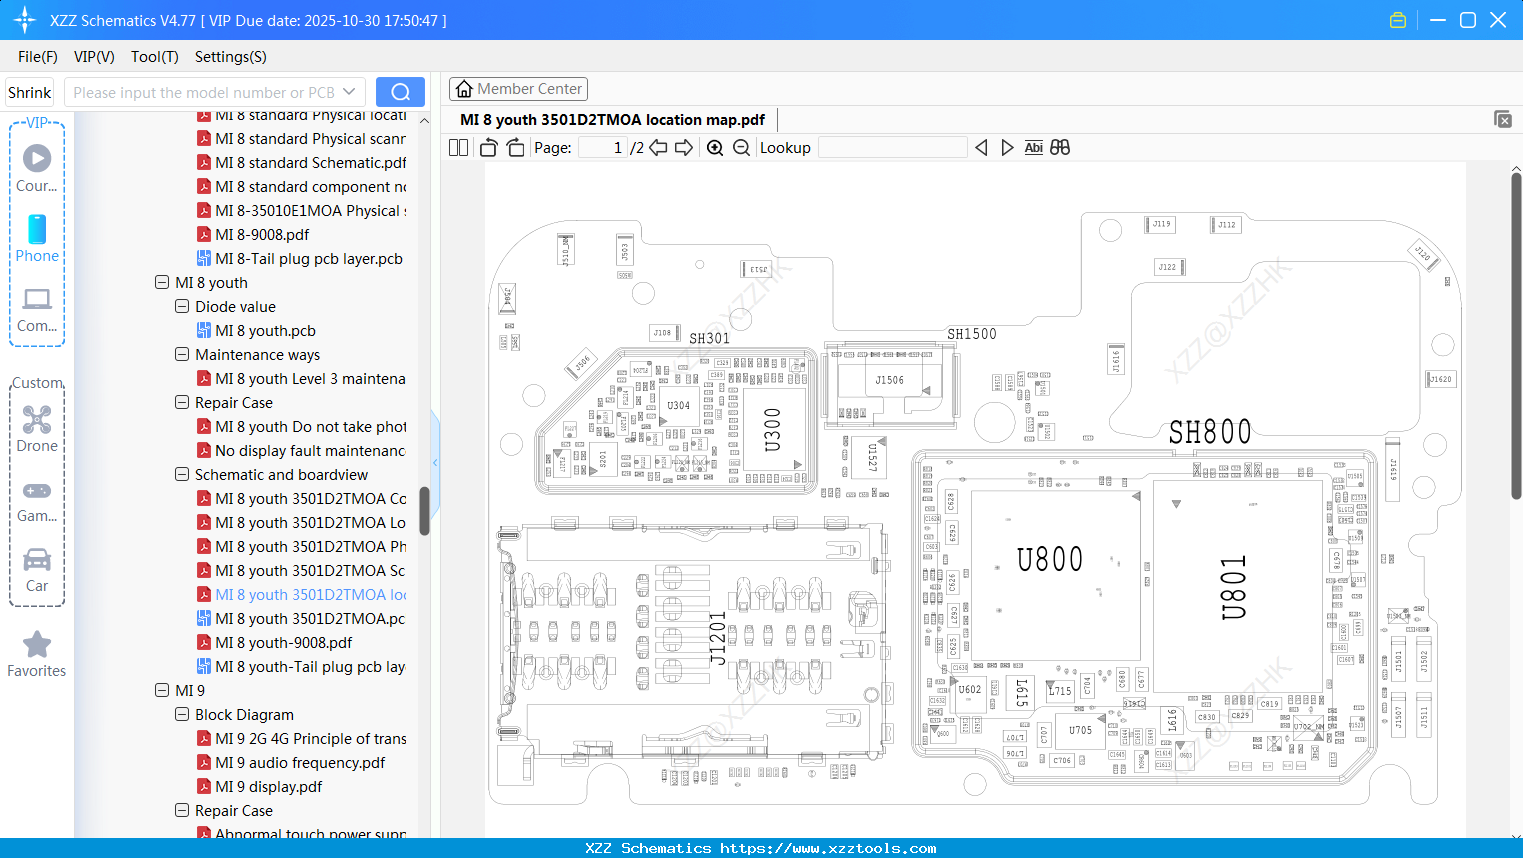This screenshot has height=858, width=1523.
Task: Rotate the PDF page counterclockwise
Action: [x=487, y=147]
